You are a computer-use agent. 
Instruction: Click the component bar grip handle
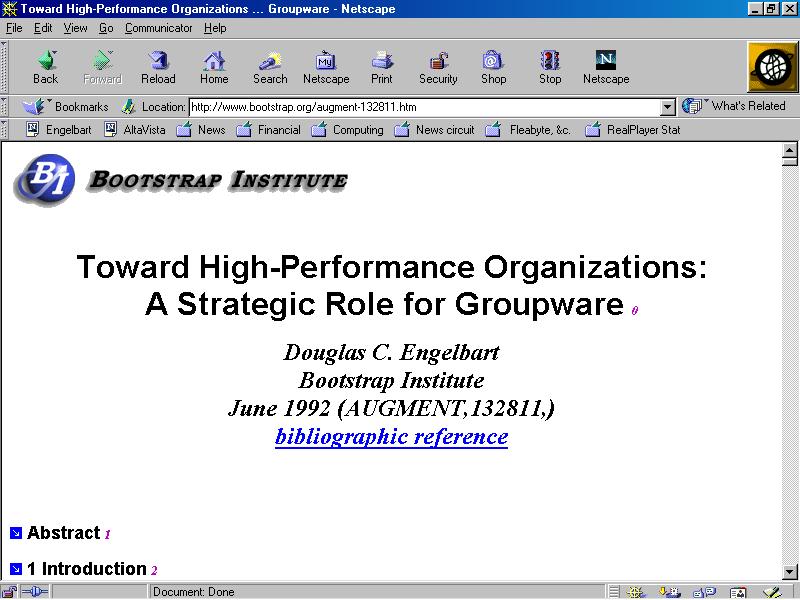click(x=614, y=592)
